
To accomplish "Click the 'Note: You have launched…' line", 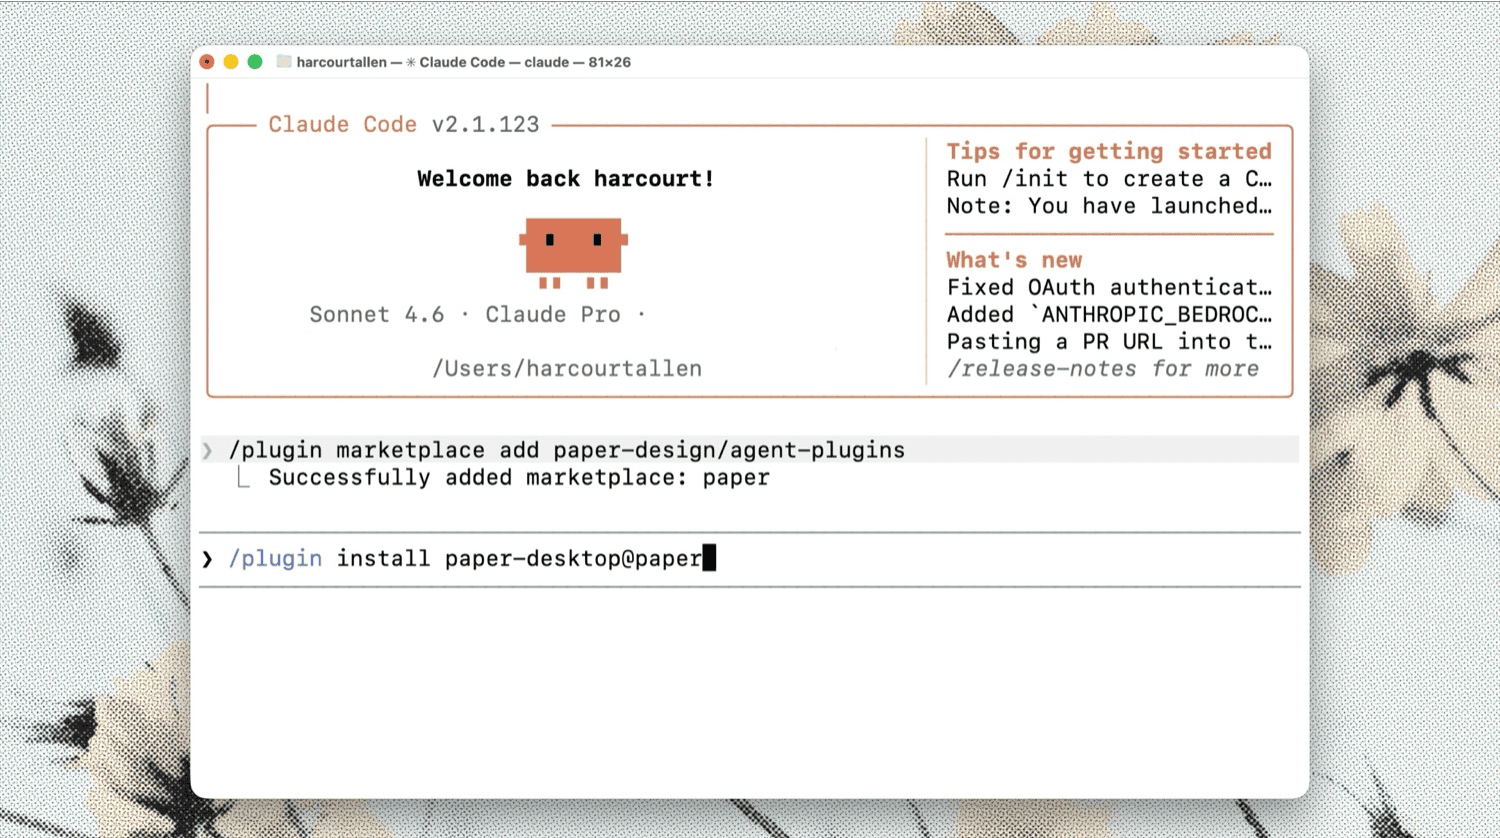I will [1109, 206].
